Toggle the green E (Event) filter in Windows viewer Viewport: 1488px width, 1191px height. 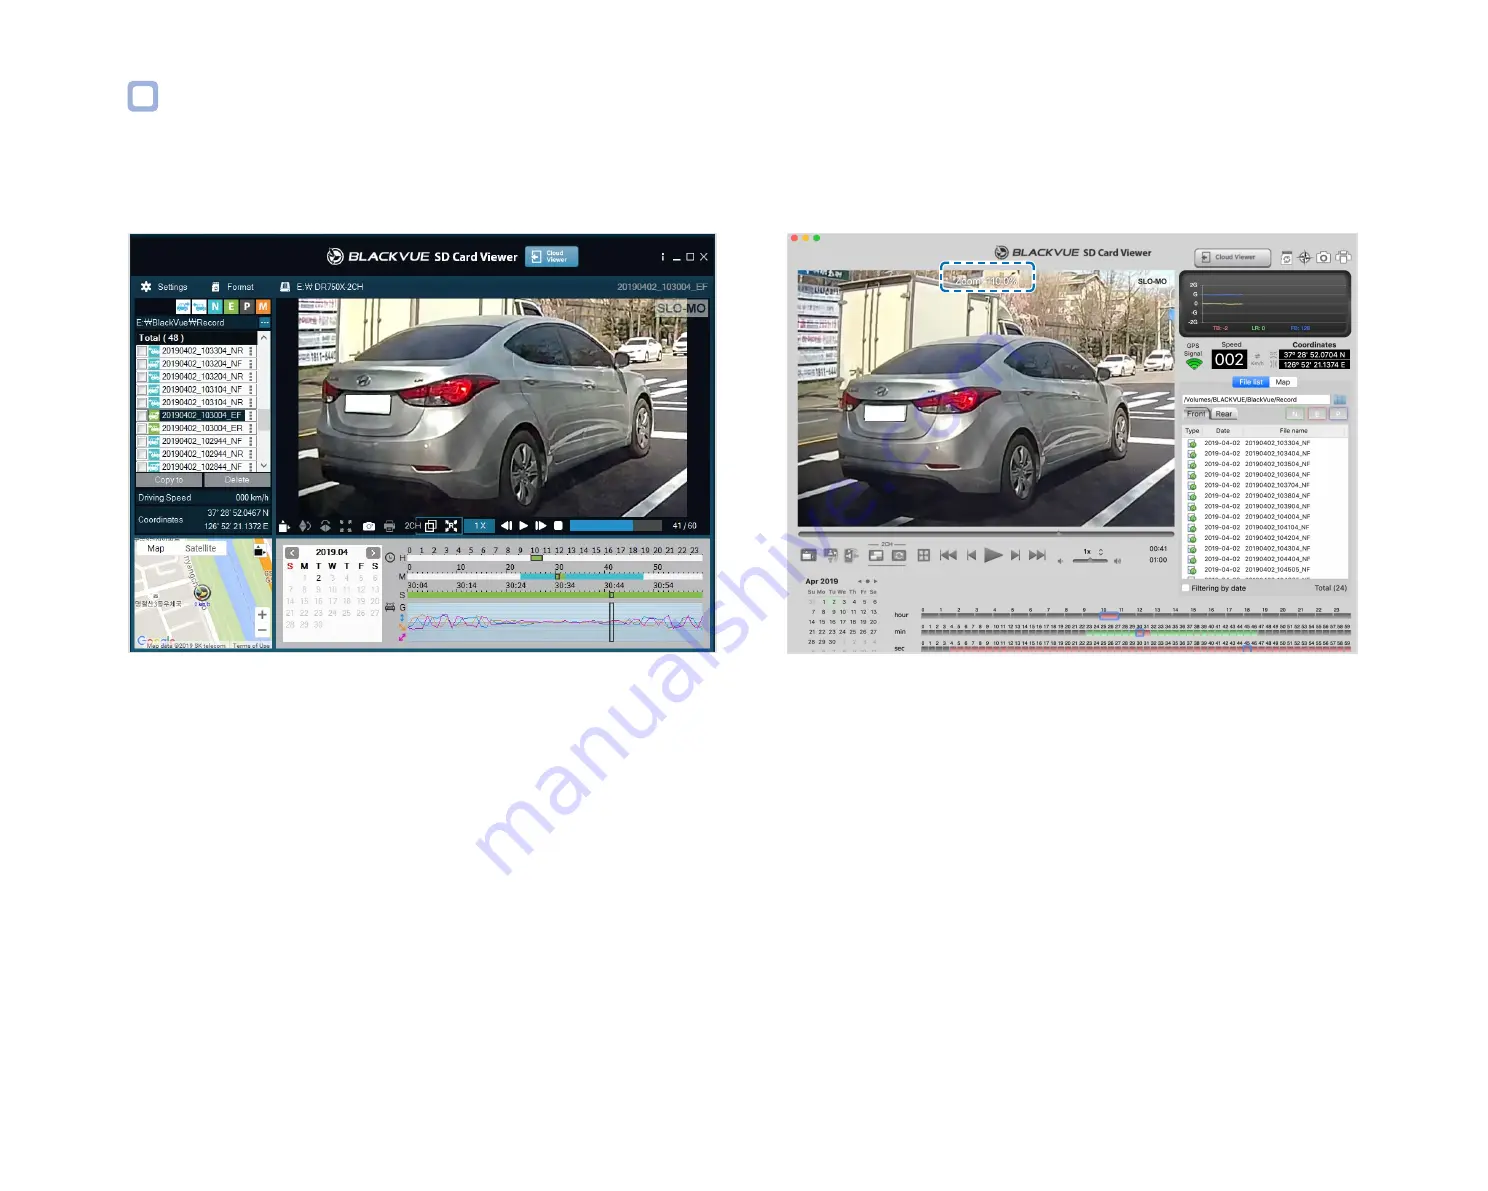231,306
